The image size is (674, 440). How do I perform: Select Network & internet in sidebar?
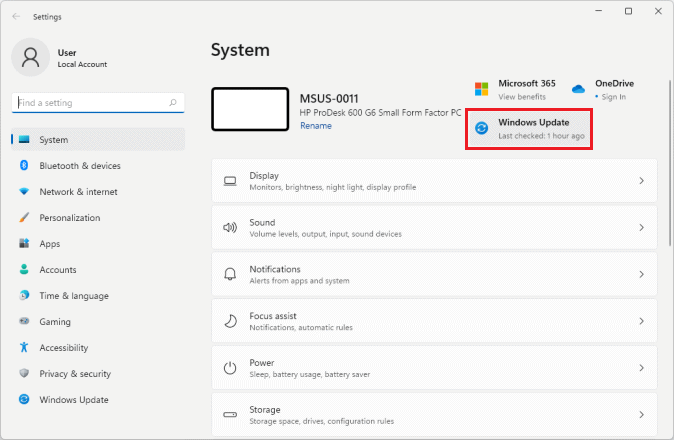[78, 192]
